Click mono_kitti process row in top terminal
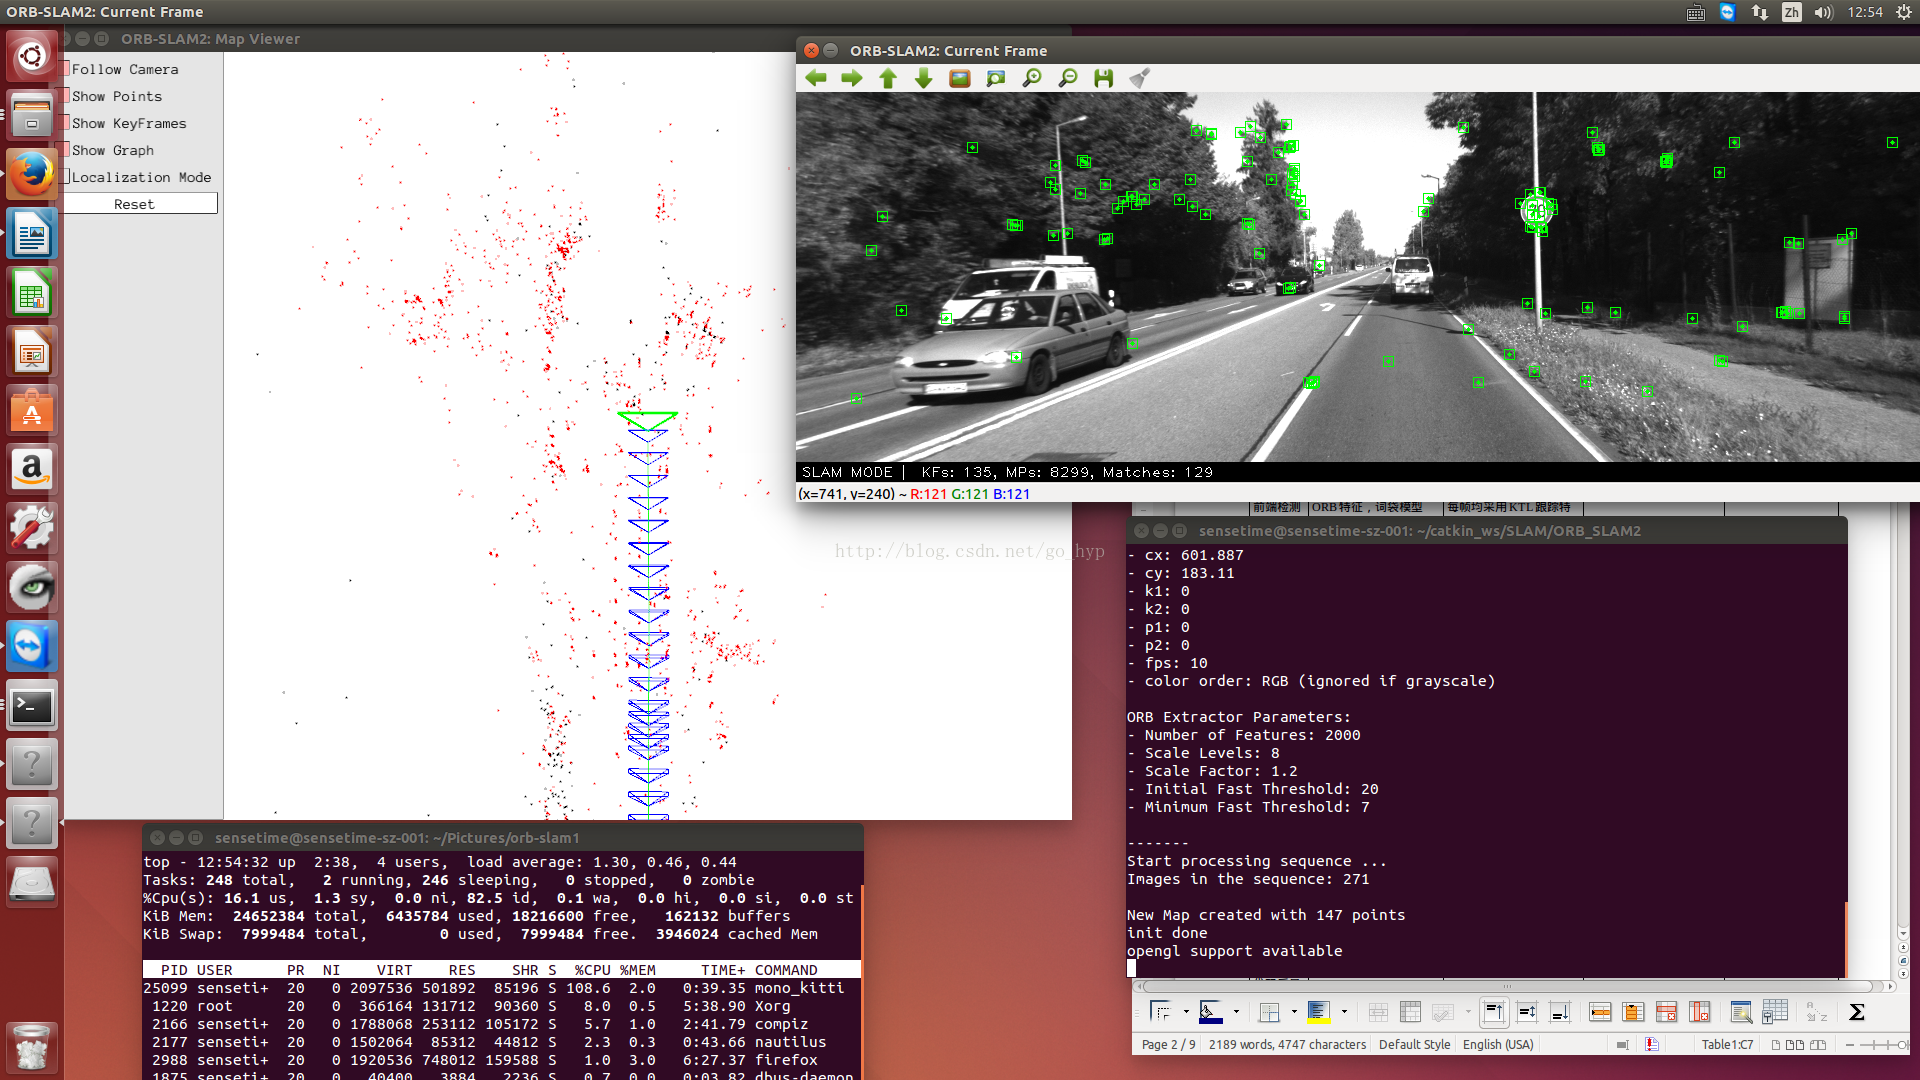The height and width of the screenshot is (1080, 1920). 500,988
